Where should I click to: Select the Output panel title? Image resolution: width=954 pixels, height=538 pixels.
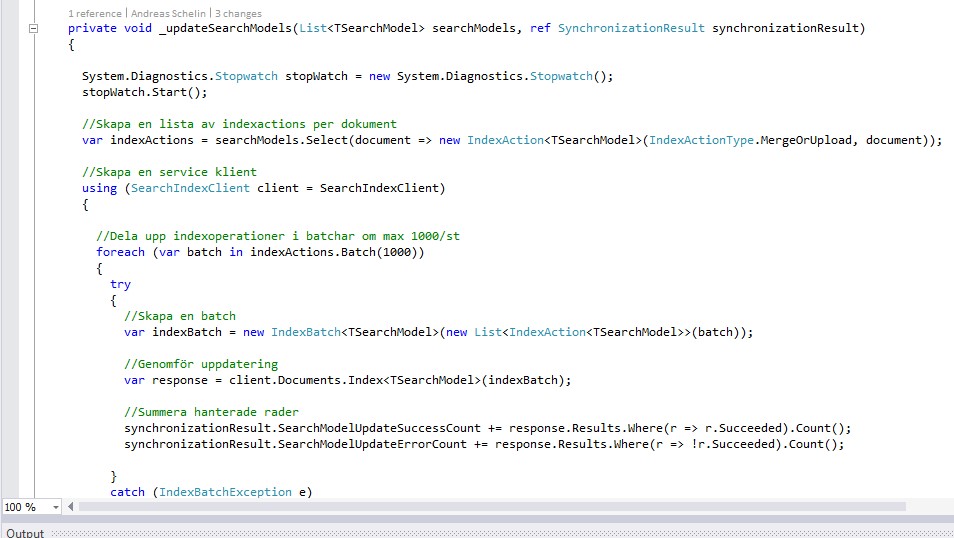[25, 533]
